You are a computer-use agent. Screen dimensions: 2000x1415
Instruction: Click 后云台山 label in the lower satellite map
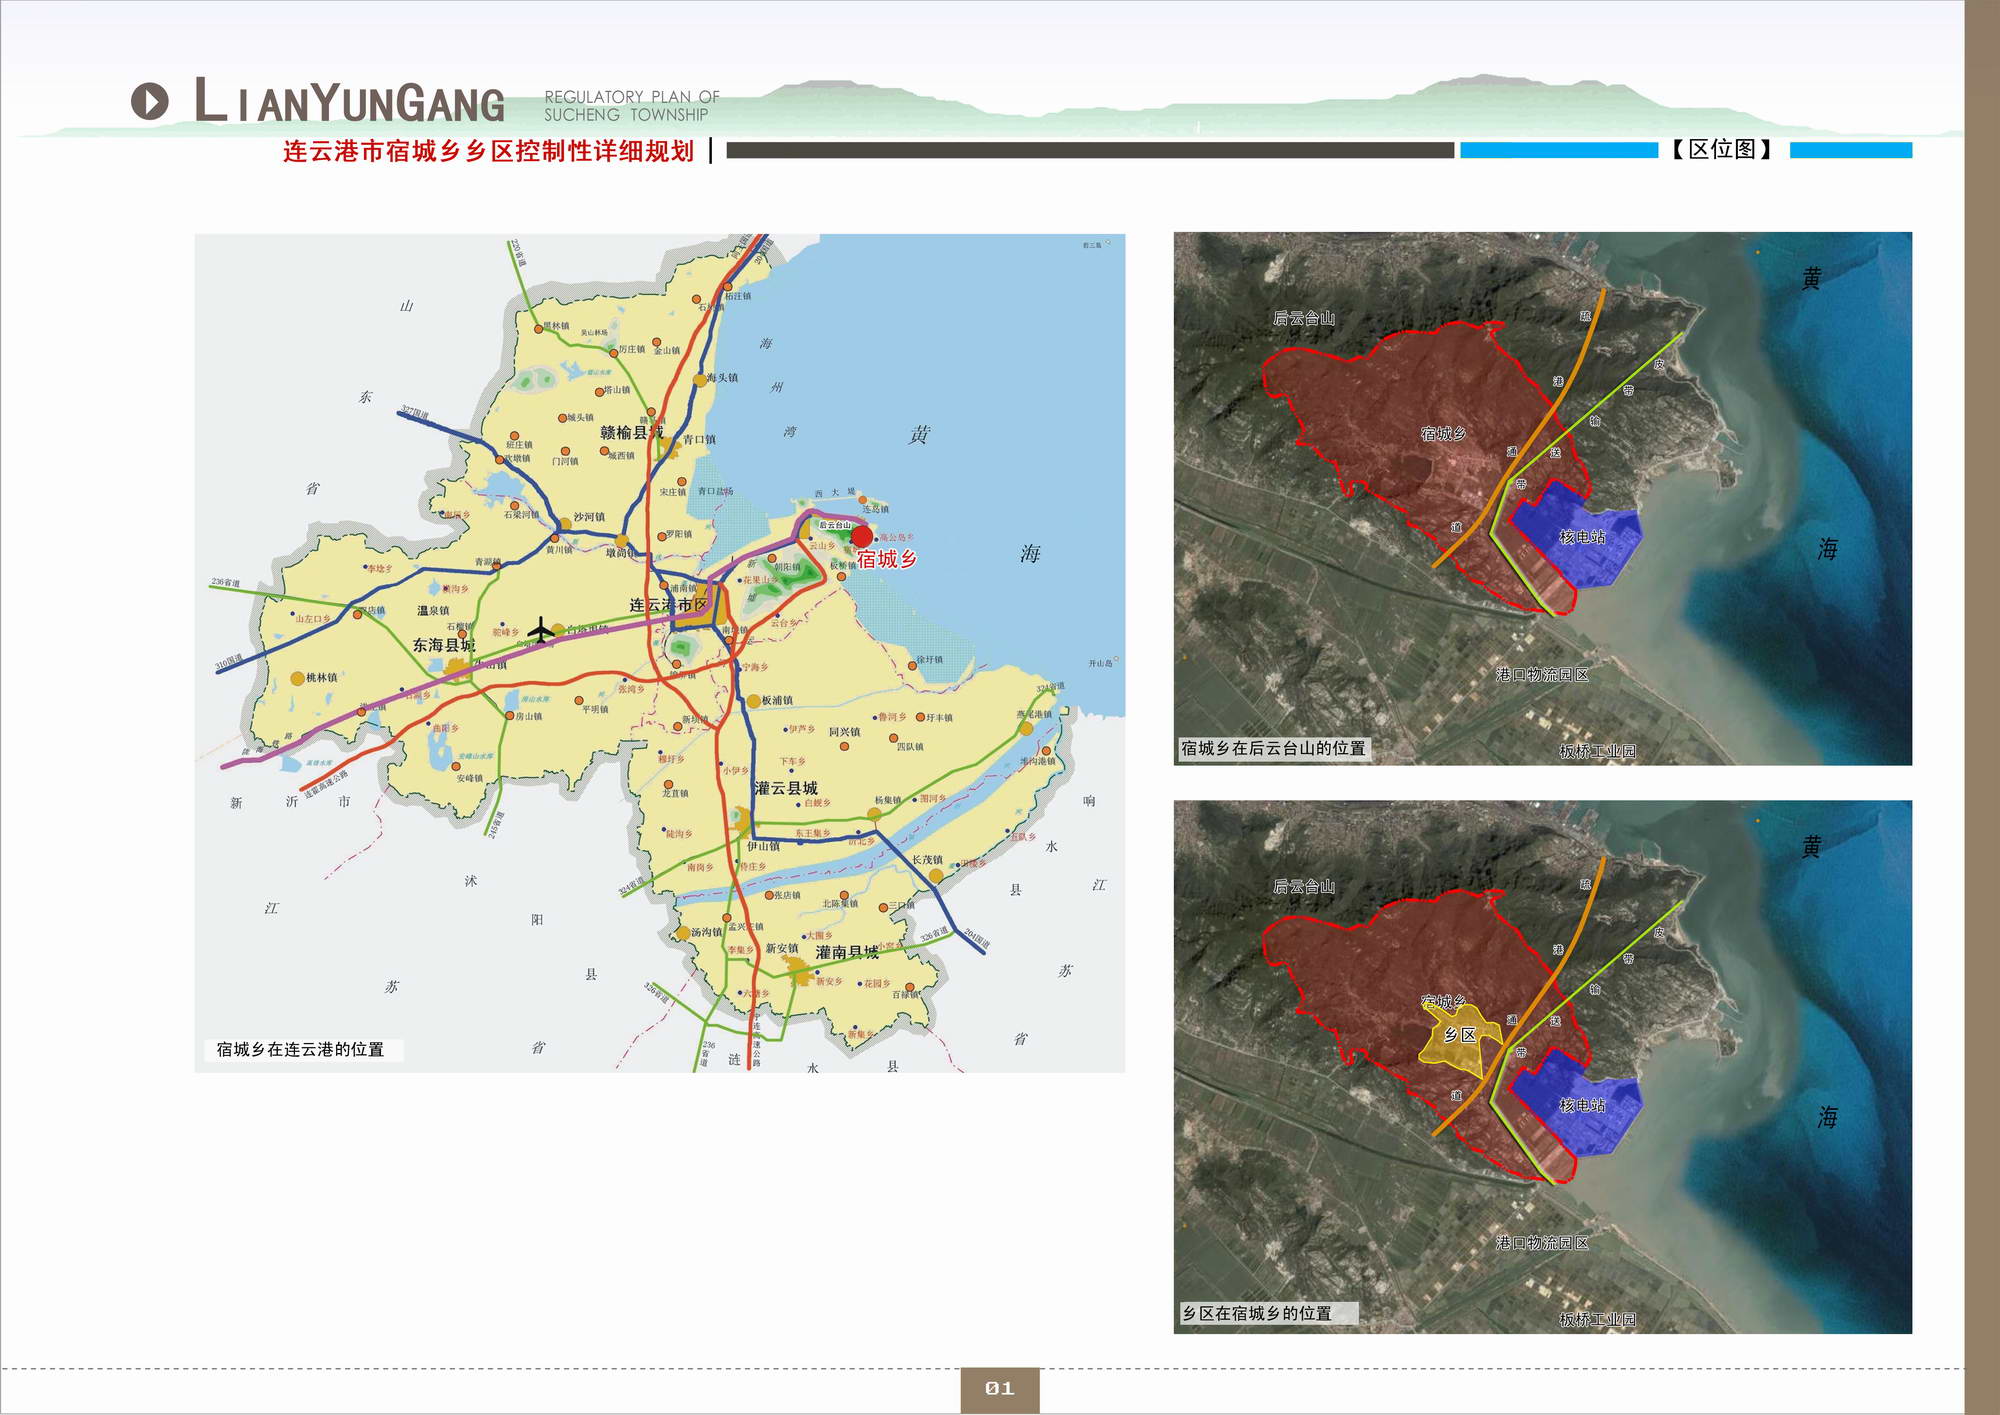click(x=1304, y=886)
